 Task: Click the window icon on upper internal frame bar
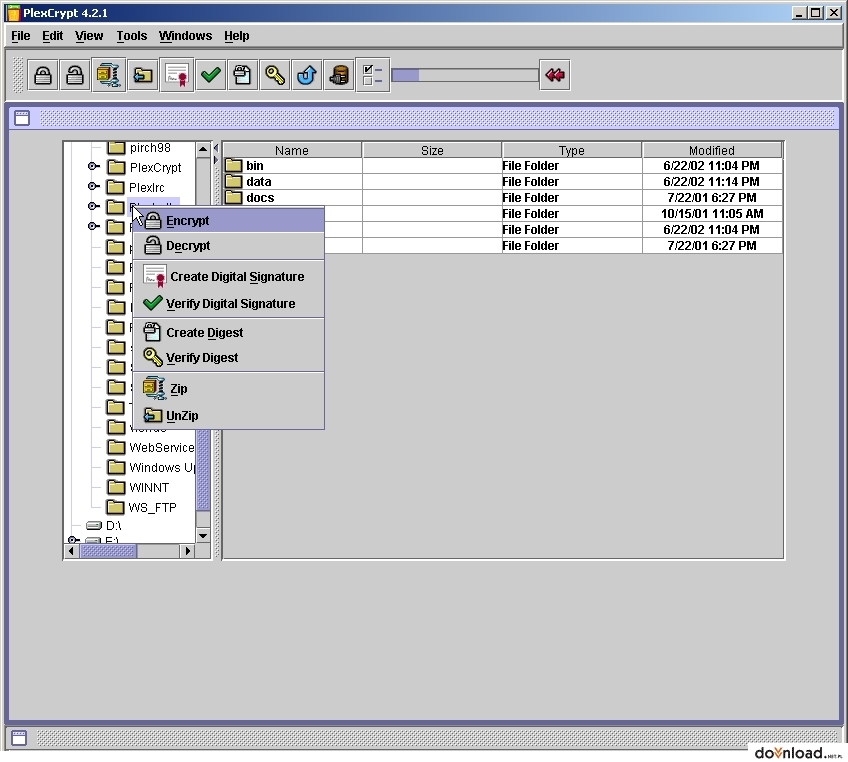[x=22, y=118]
